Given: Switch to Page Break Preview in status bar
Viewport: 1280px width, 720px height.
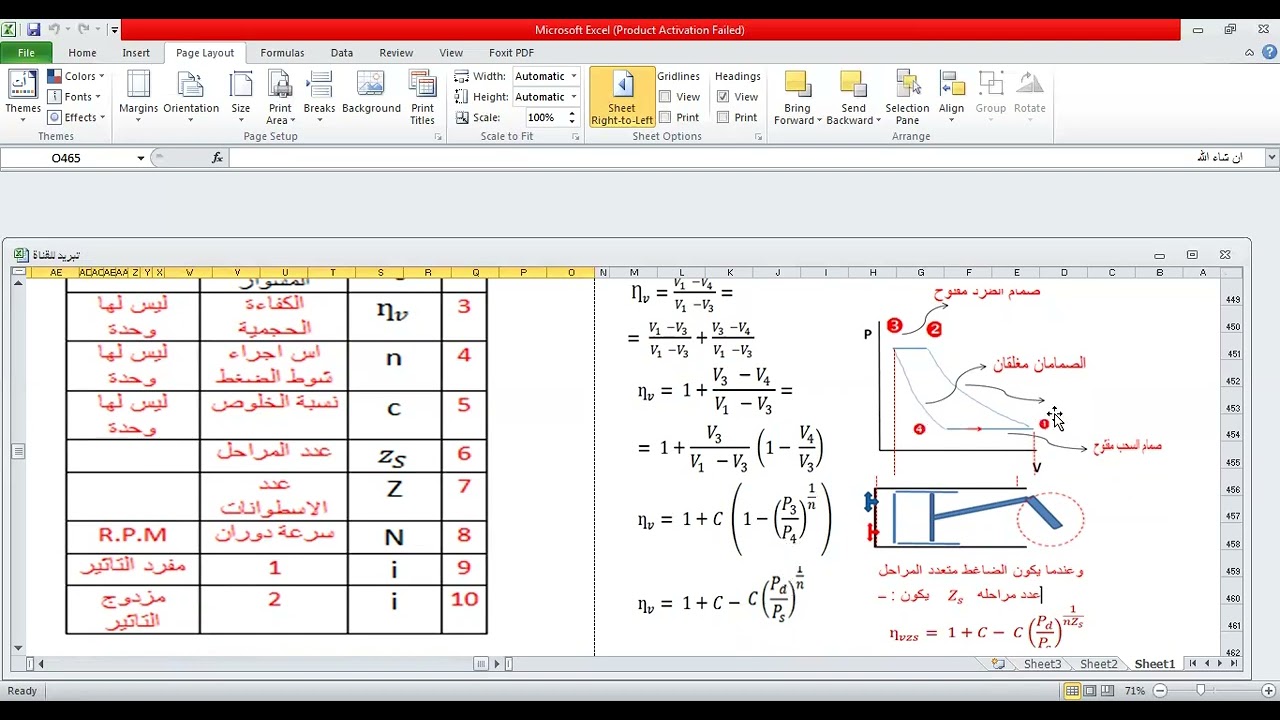Looking at the screenshot, I should click(x=1108, y=691).
